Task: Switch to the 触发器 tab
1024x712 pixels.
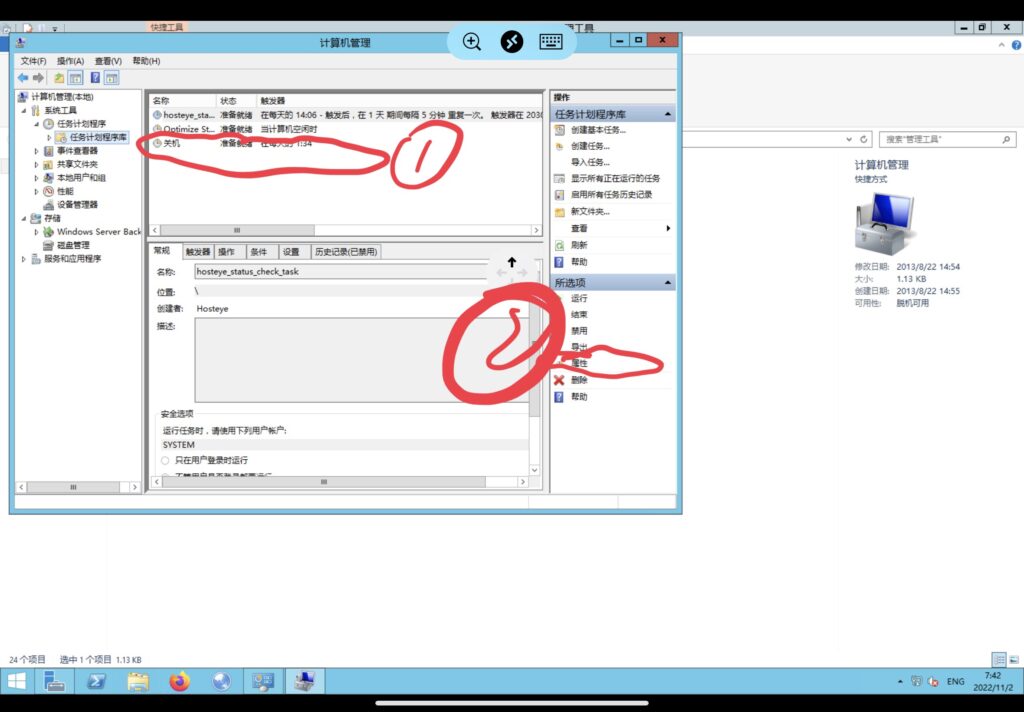Action: coord(198,252)
